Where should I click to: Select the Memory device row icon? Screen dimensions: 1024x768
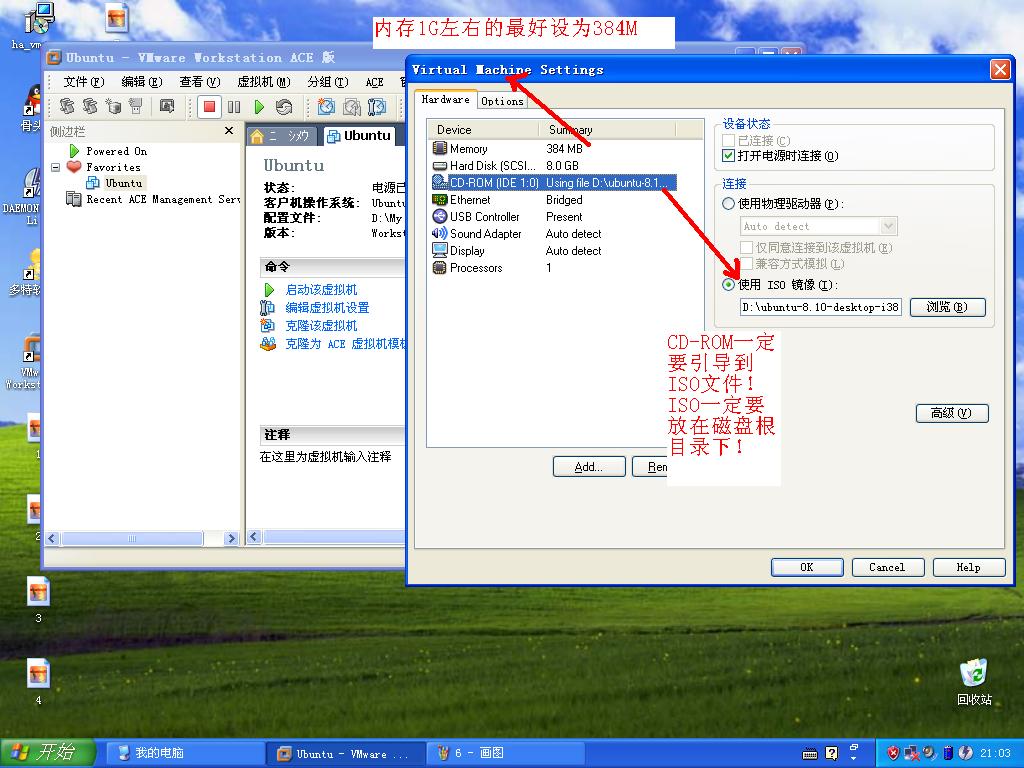[440, 148]
